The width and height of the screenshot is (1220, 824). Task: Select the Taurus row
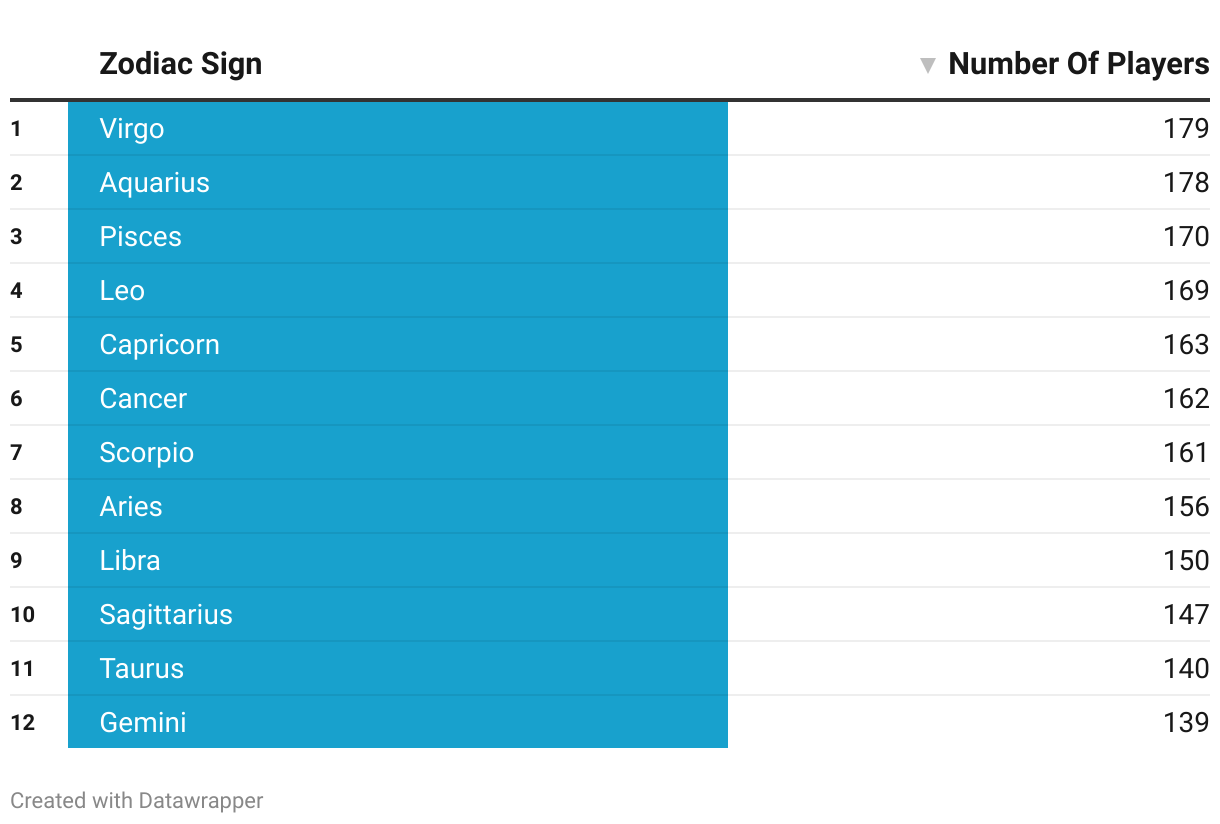[x=610, y=669]
